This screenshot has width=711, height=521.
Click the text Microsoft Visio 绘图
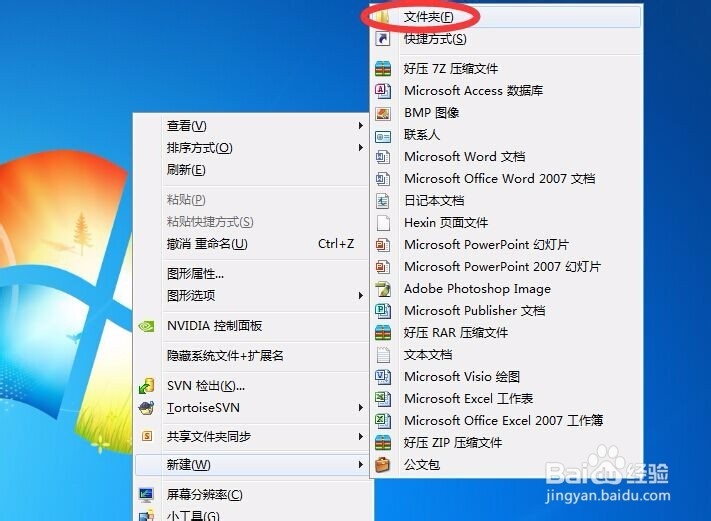[462, 376]
